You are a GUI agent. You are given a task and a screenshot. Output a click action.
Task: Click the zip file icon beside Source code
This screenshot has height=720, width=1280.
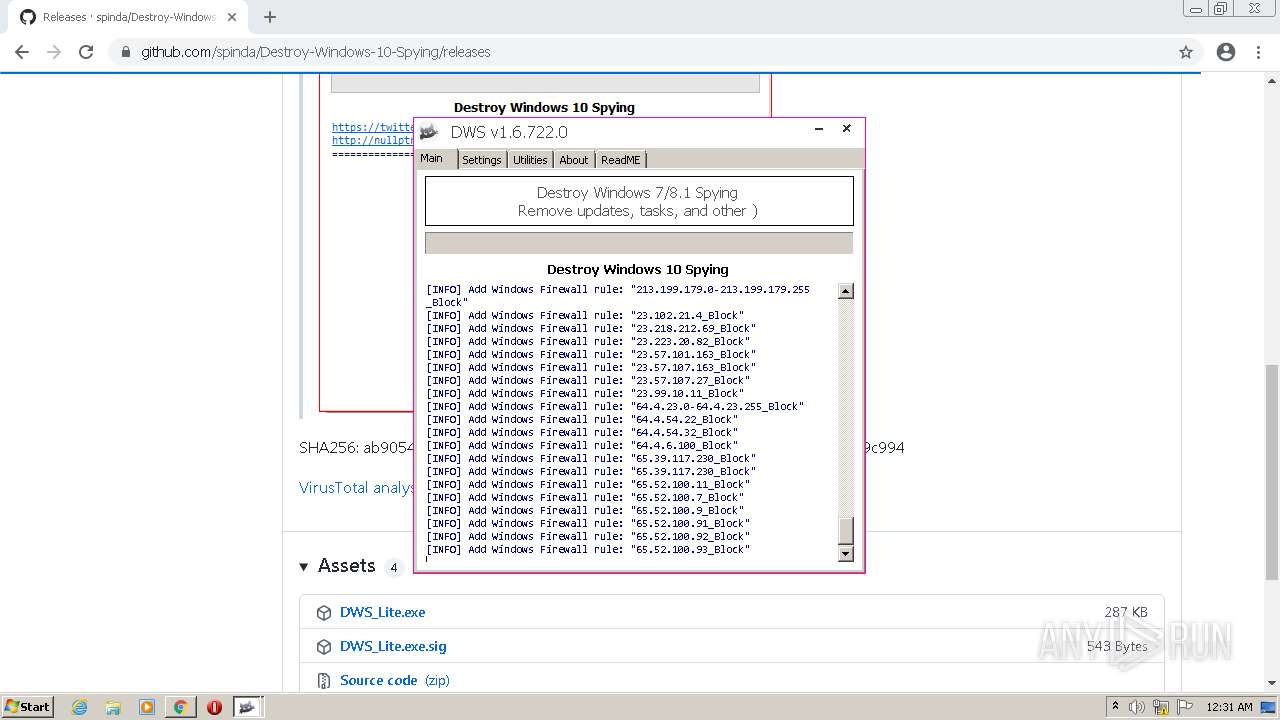[x=324, y=681]
